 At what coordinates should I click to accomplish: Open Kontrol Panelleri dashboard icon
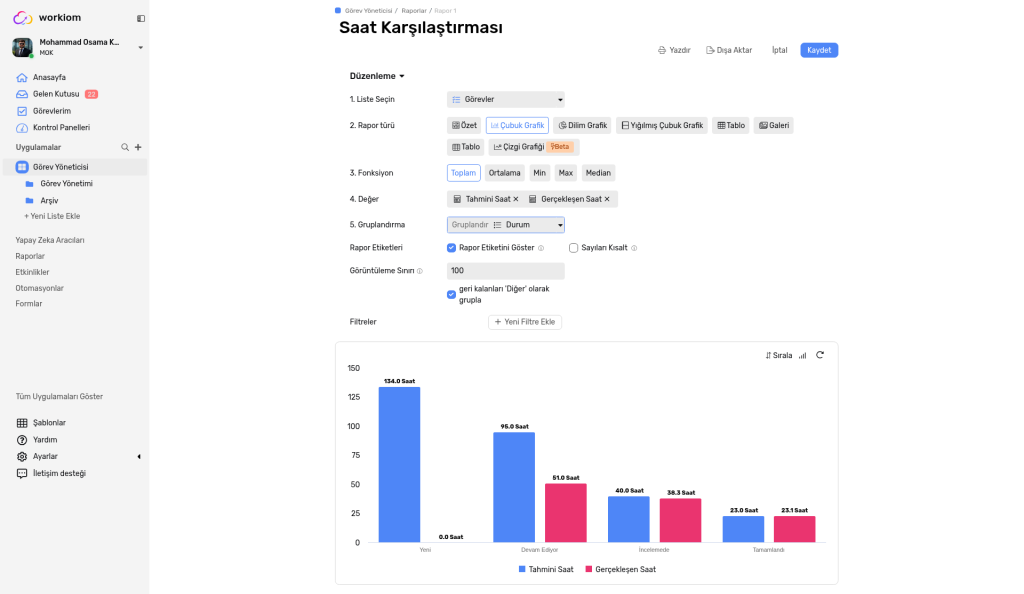coord(22,128)
